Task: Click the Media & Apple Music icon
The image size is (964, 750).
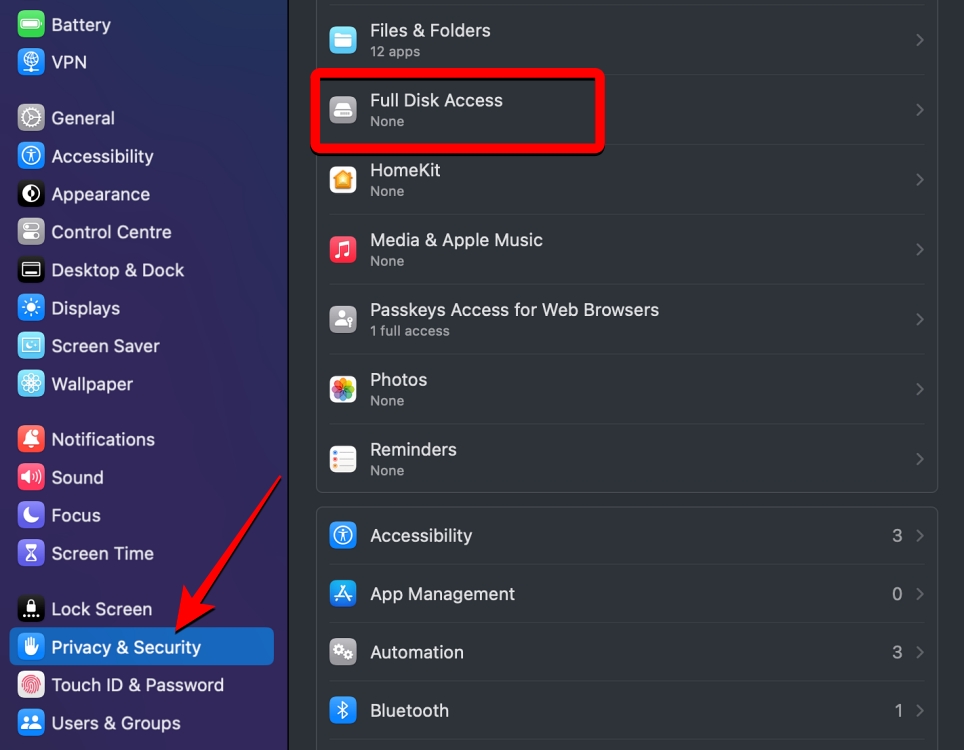Action: [343, 250]
